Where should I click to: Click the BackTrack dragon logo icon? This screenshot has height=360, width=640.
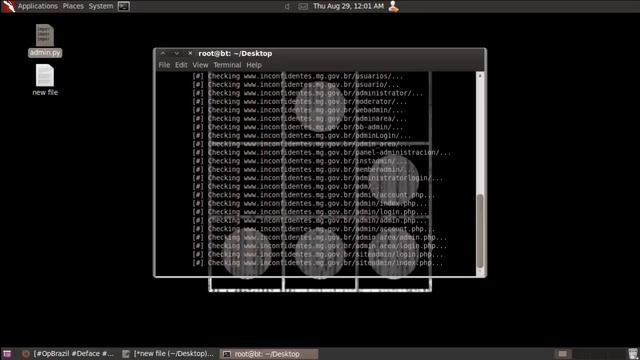click(x=8, y=6)
